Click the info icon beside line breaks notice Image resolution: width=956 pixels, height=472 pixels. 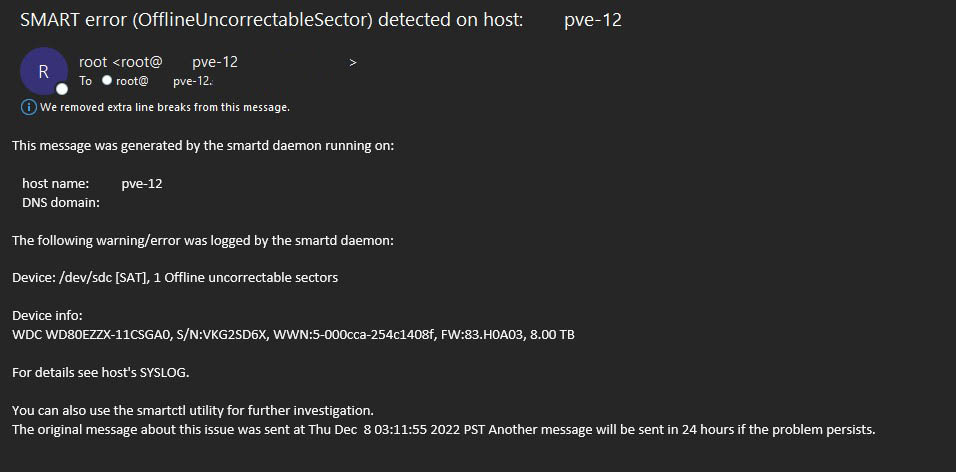[x=28, y=107]
